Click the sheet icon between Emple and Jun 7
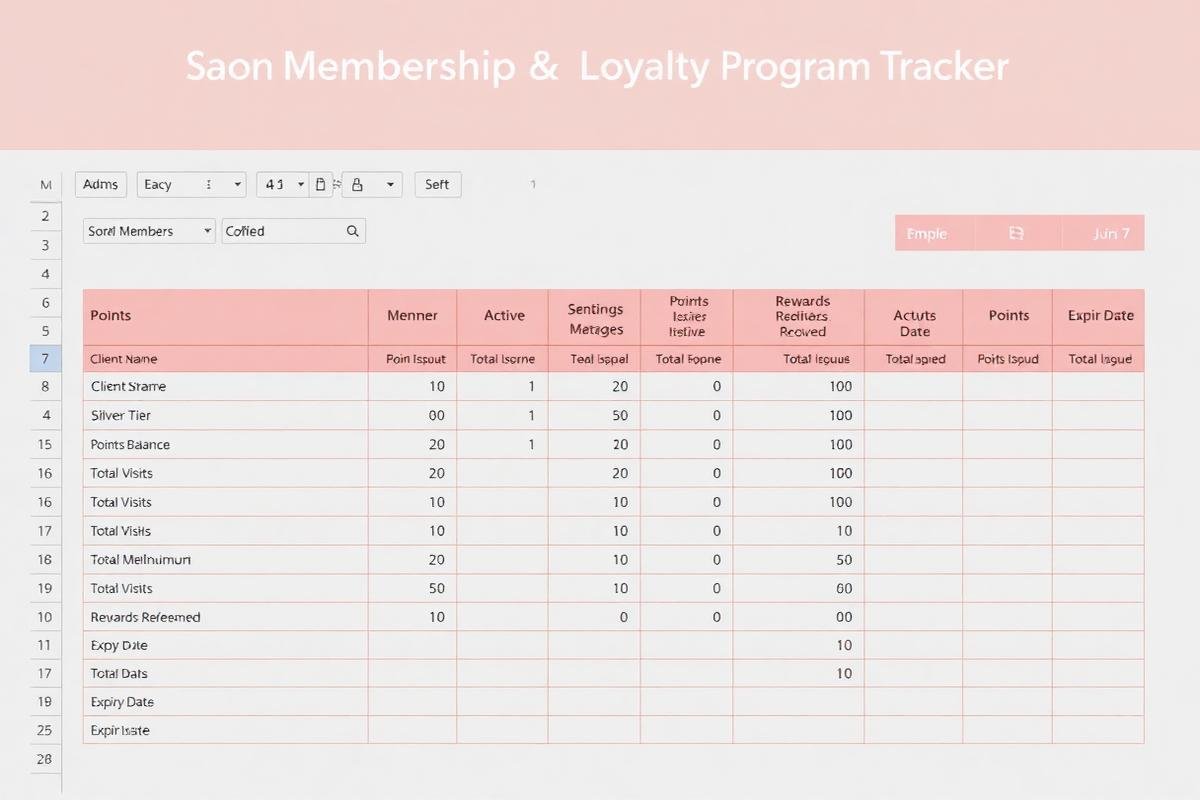The height and width of the screenshot is (800, 1200). click(x=1016, y=233)
